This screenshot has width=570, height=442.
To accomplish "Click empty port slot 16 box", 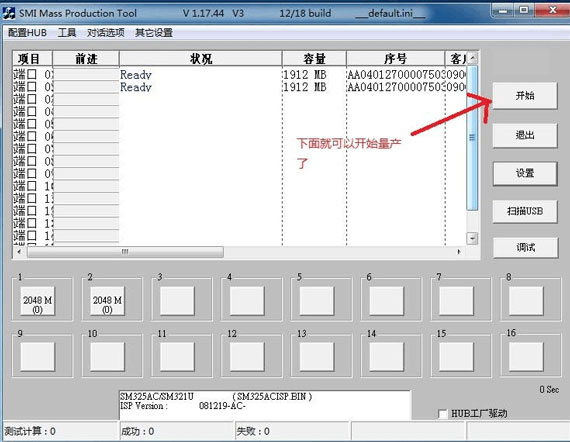I will [x=526, y=357].
